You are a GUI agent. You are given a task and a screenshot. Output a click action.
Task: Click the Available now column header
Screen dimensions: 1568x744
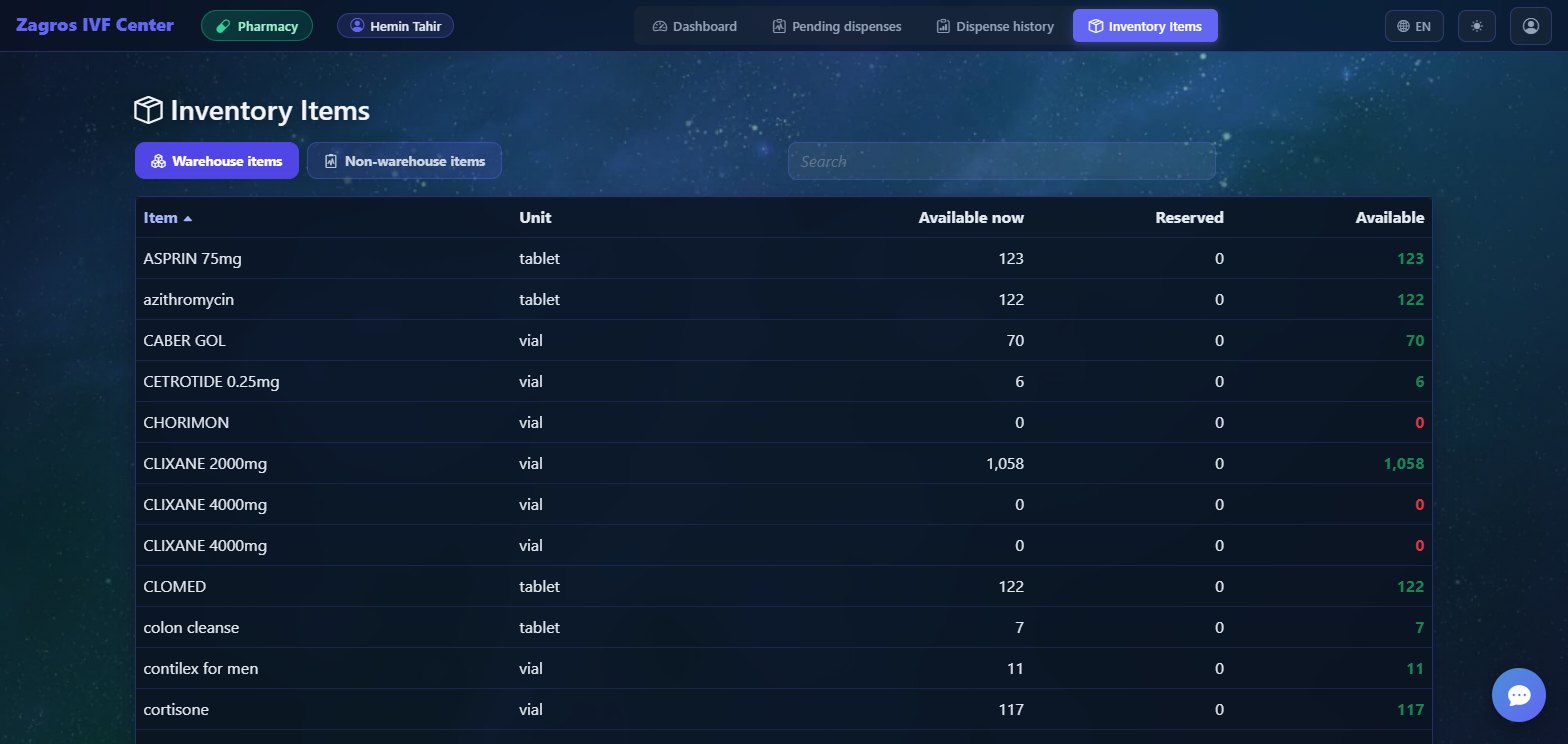point(971,218)
